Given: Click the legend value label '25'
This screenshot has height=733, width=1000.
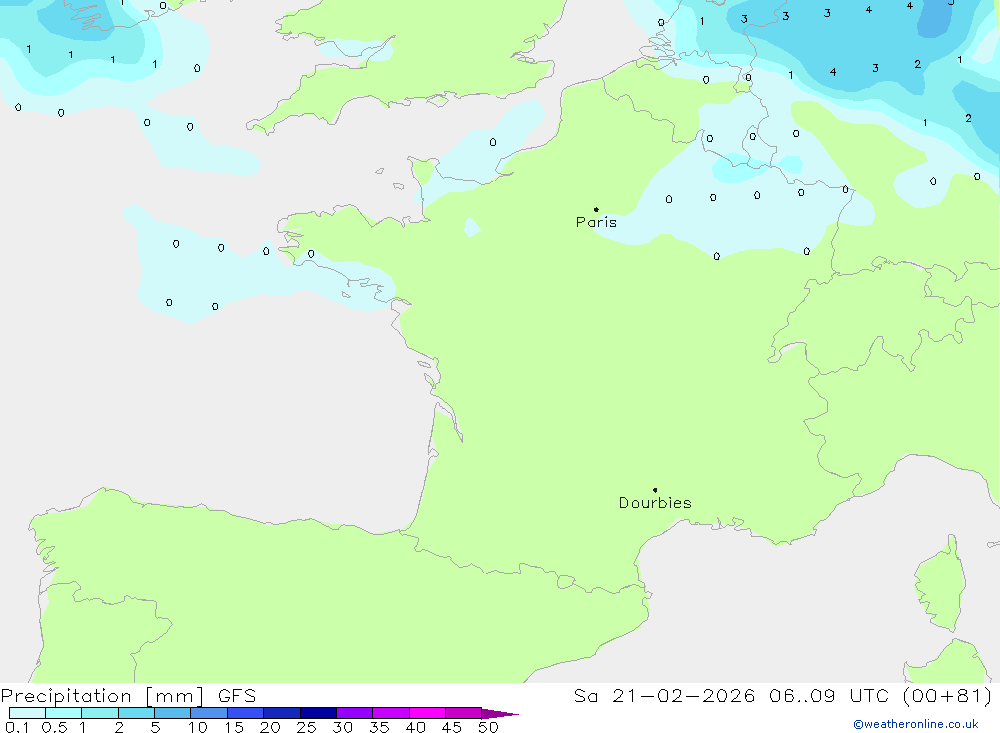Looking at the screenshot, I should [307, 727].
